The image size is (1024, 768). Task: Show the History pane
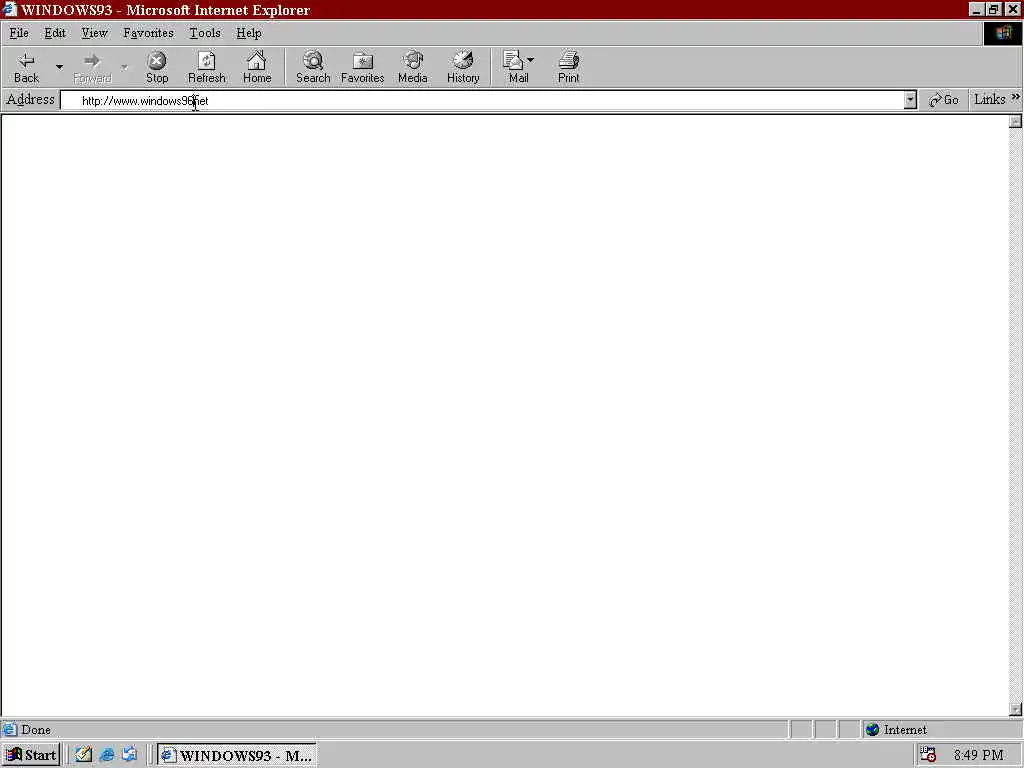tap(463, 67)
